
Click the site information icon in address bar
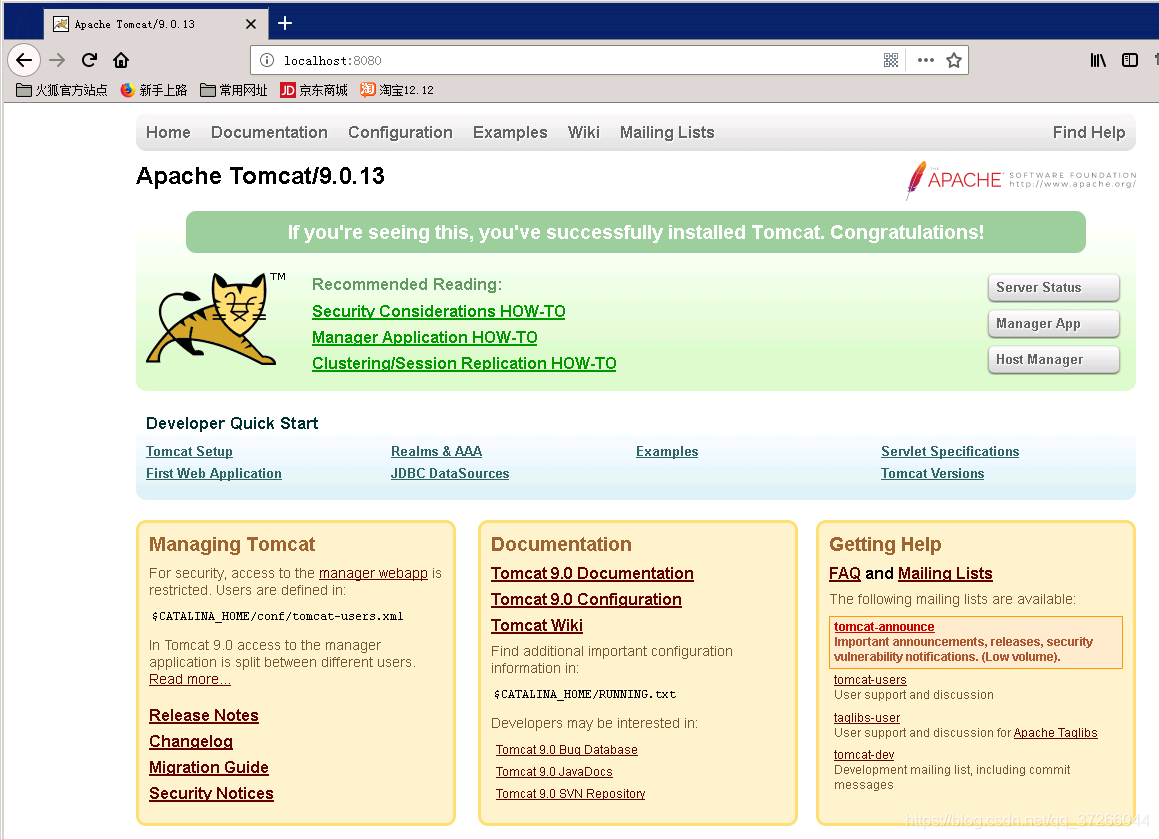click(x=267, y=60)
